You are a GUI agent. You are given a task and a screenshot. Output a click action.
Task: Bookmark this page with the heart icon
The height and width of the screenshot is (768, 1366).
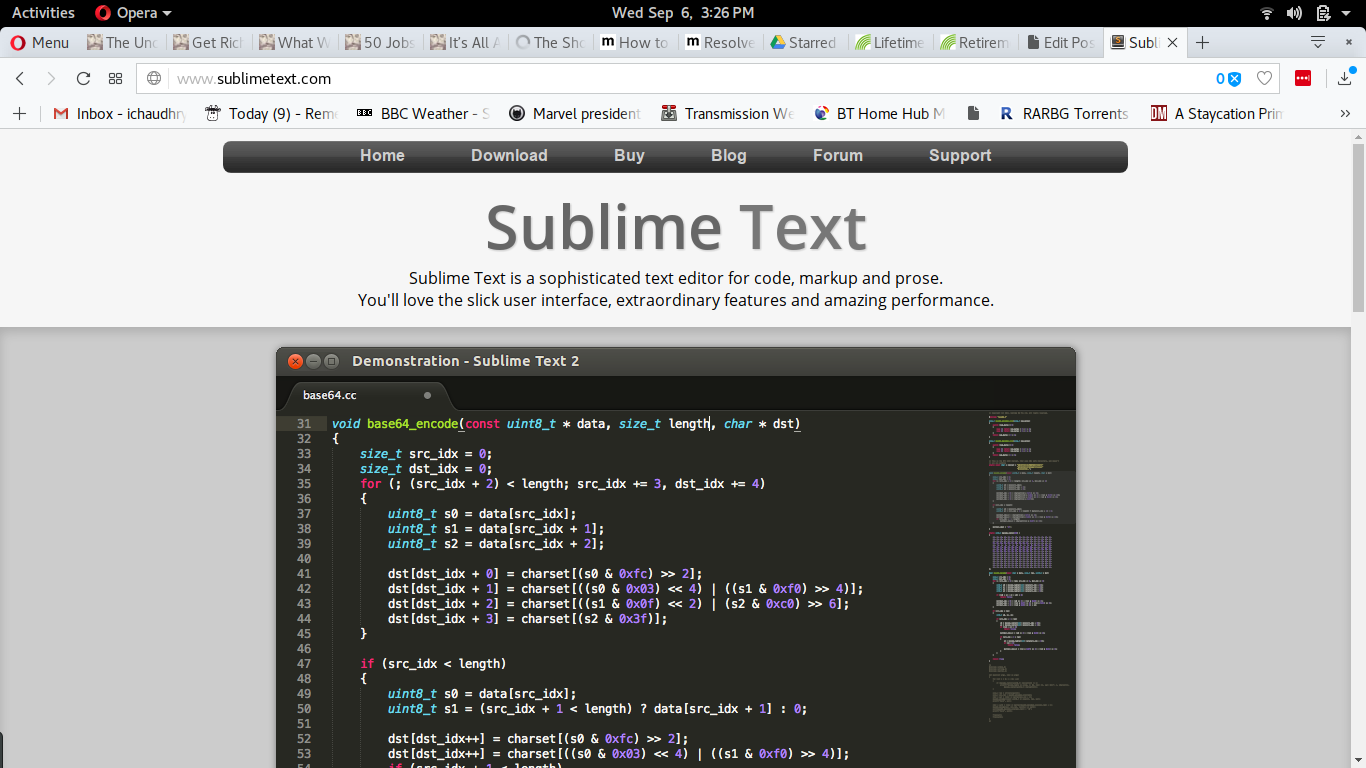click(1264, 78)
